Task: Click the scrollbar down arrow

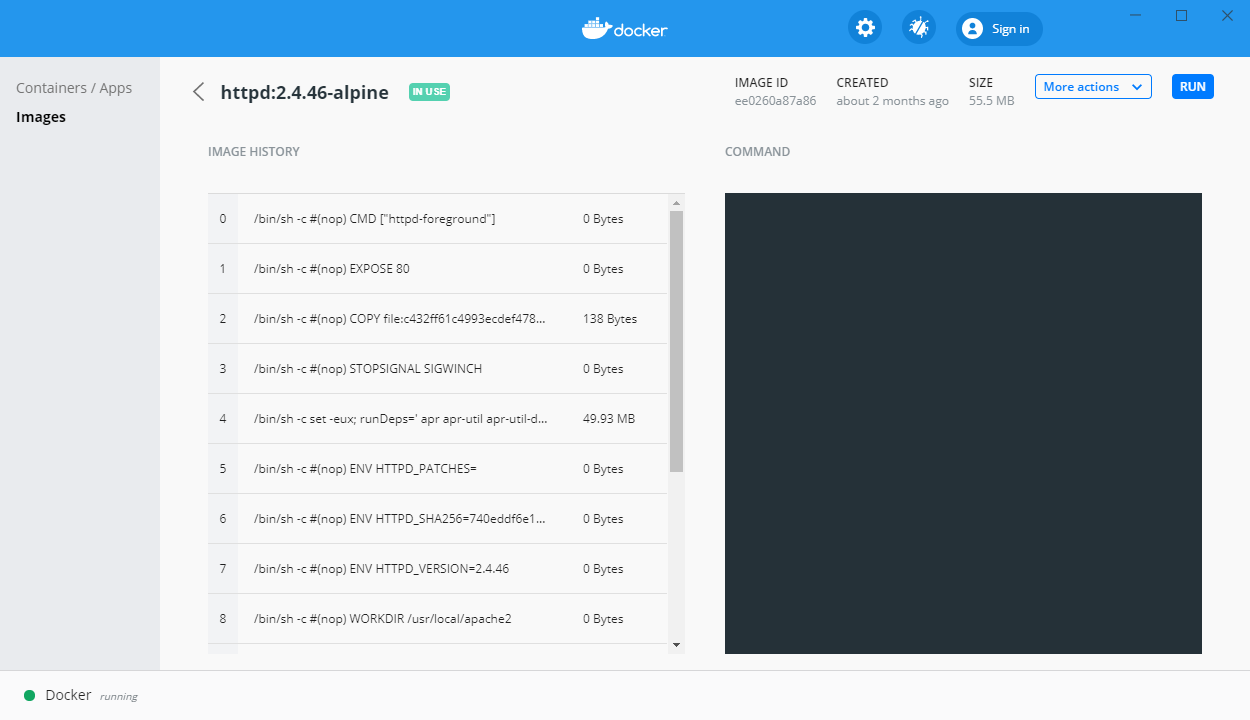Action: click(676, 645)
